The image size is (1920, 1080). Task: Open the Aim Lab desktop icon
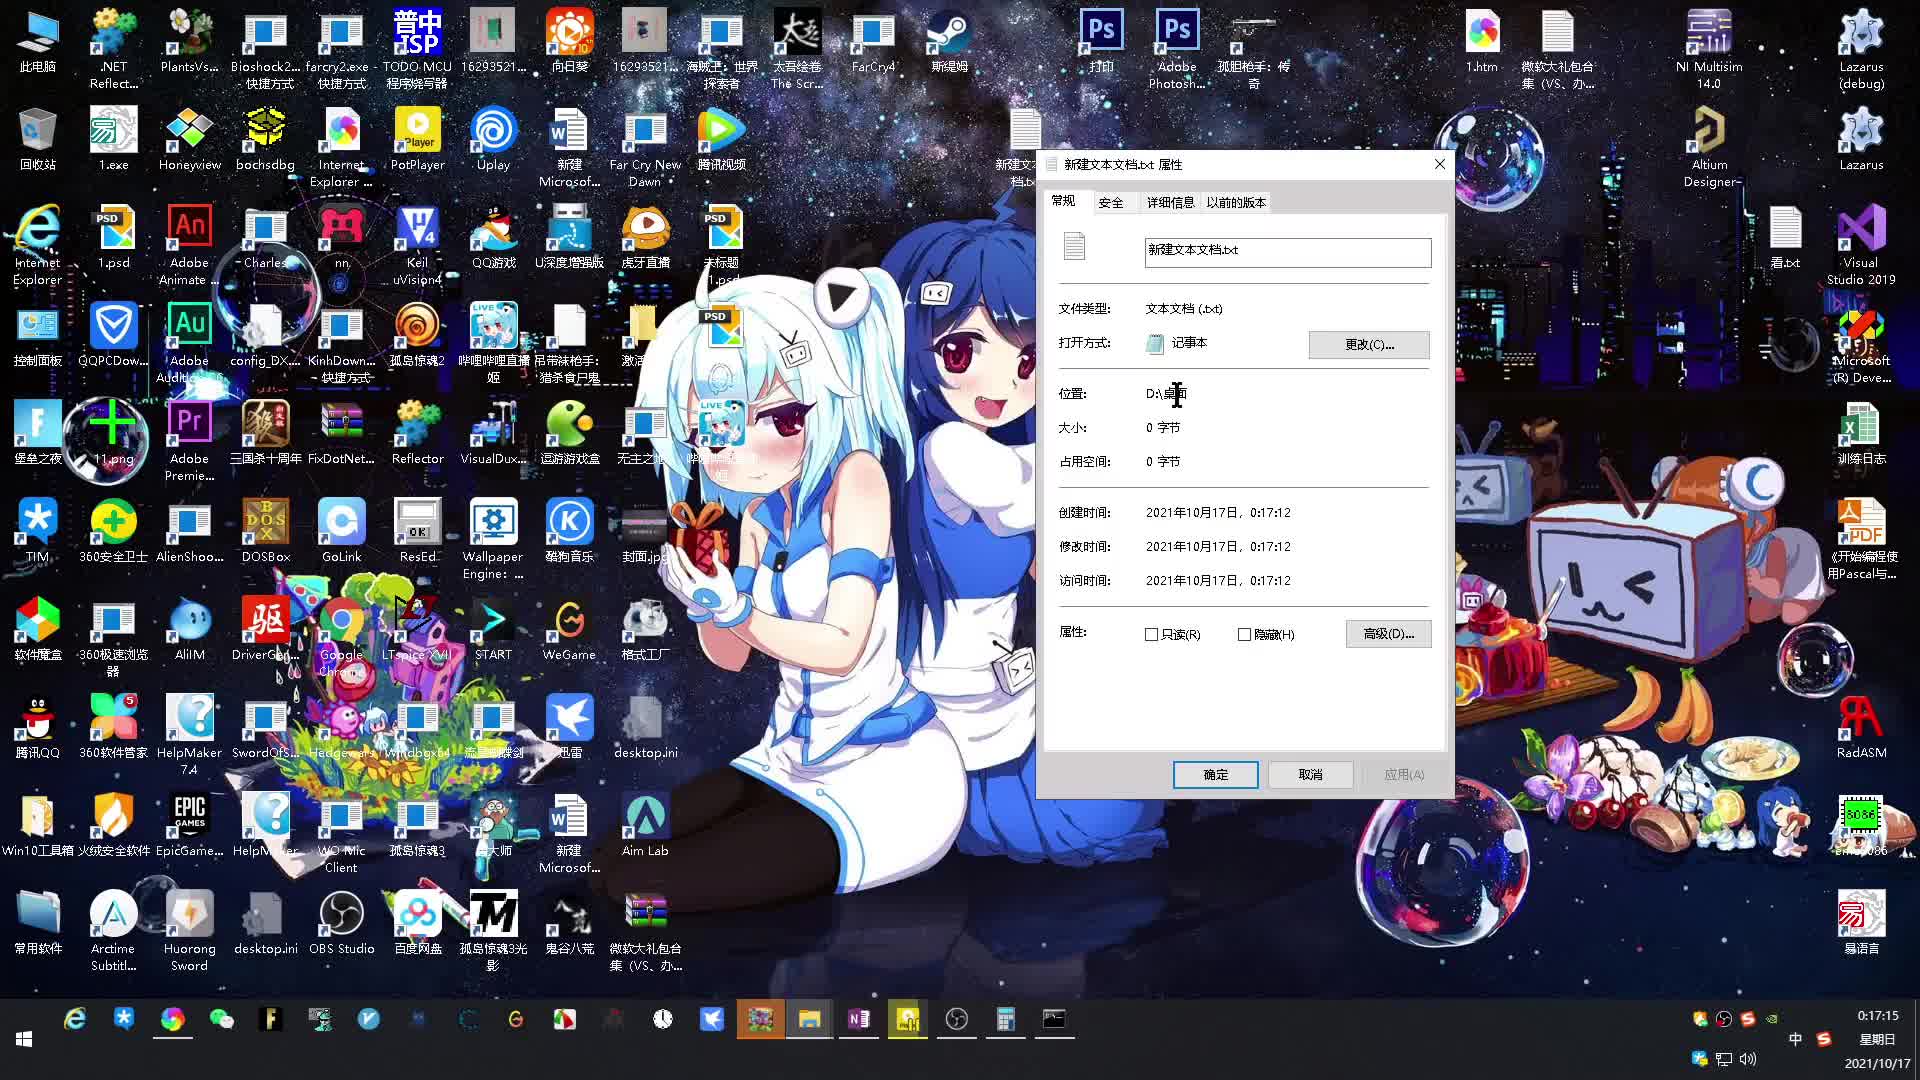[x=645, y=826]
